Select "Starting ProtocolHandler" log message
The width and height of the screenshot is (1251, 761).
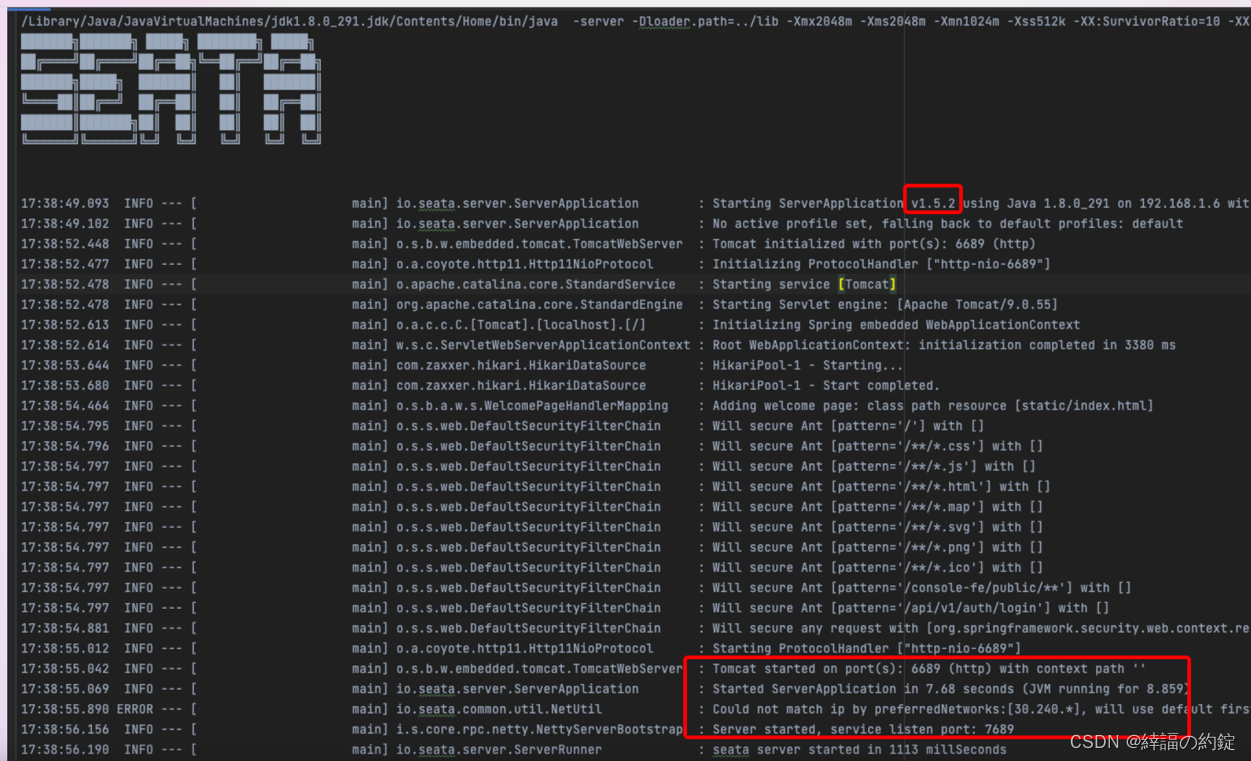tap(866, 648)
